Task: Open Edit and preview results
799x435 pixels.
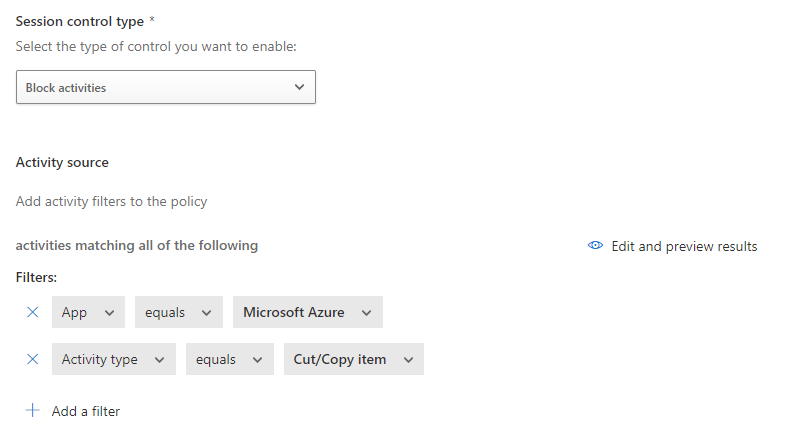Action: (684, 246)
